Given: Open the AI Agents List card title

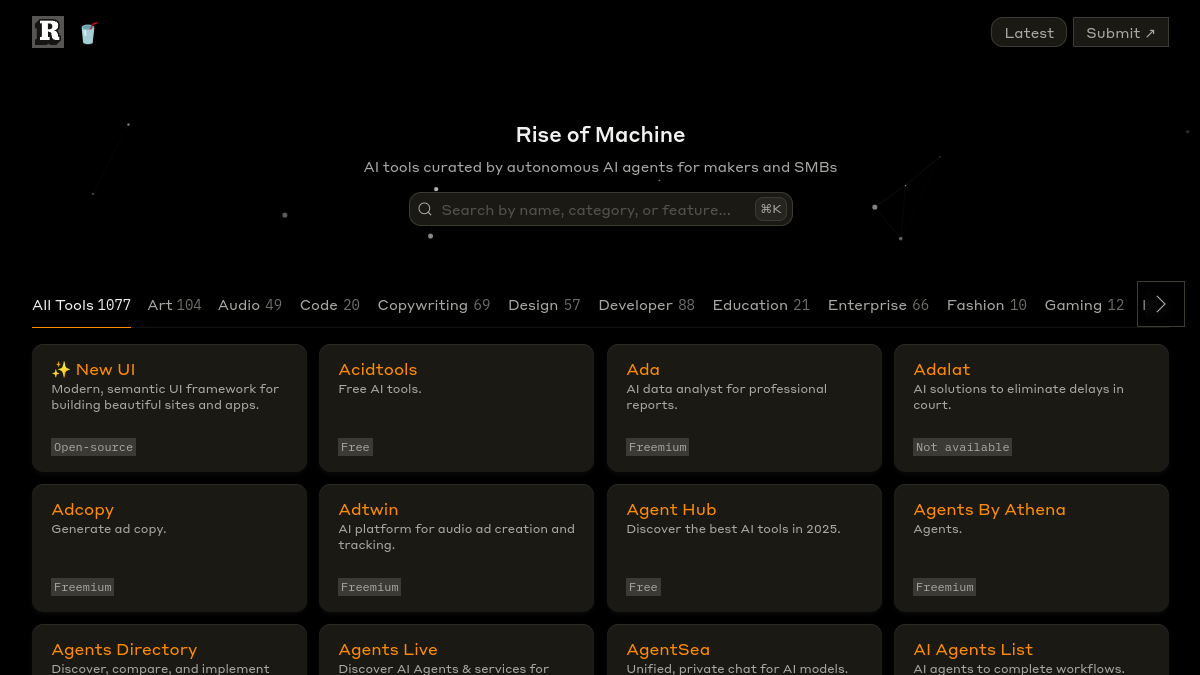Looking at the screenshot, I should coord(973,649).
